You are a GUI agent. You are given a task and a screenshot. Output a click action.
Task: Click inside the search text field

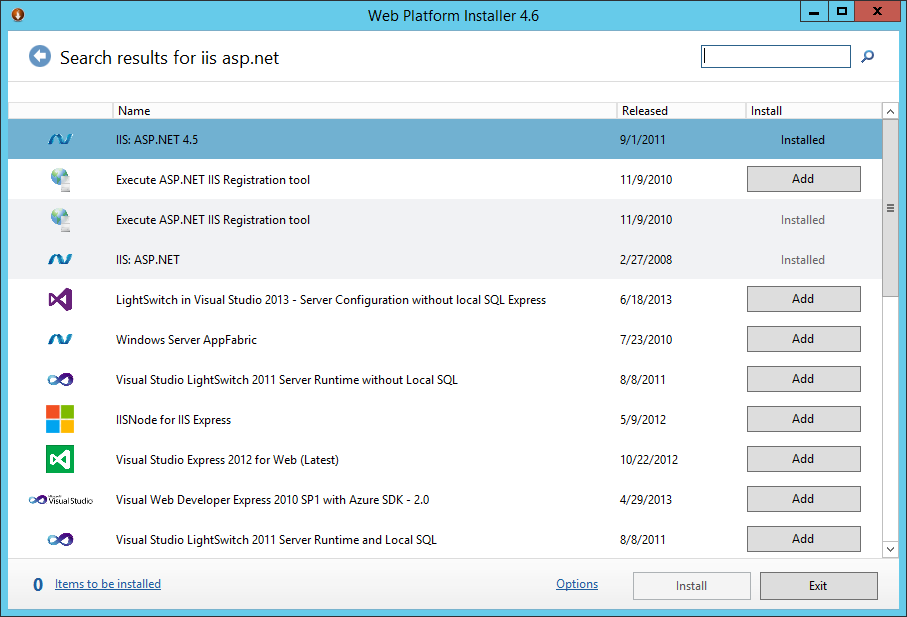[776, 56]
